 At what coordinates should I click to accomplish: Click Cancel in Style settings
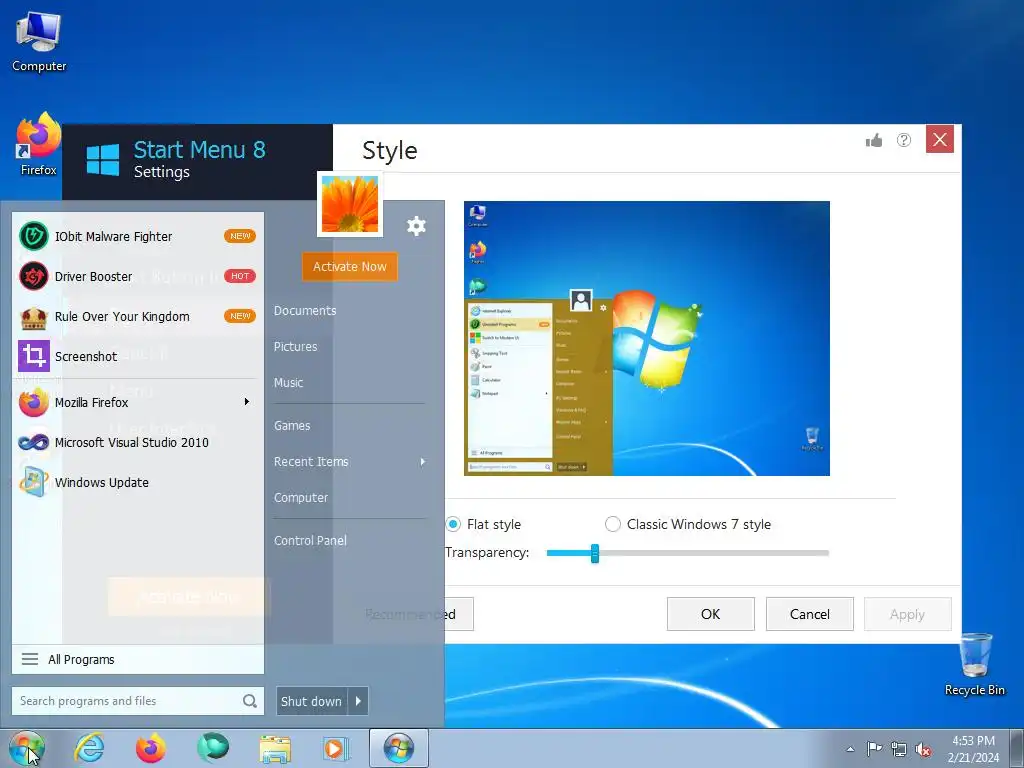click(810, 614)
